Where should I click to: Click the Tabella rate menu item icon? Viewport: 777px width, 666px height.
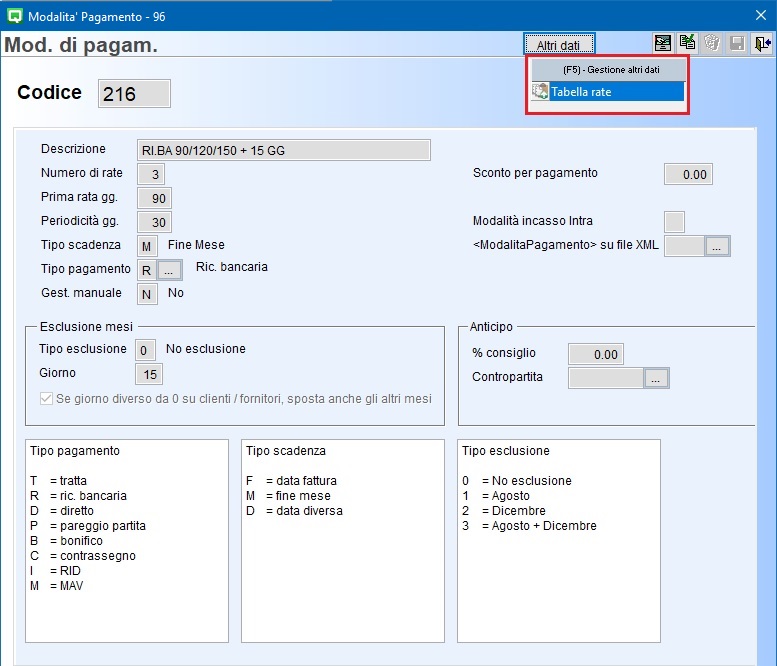click(x=540, y=92)
